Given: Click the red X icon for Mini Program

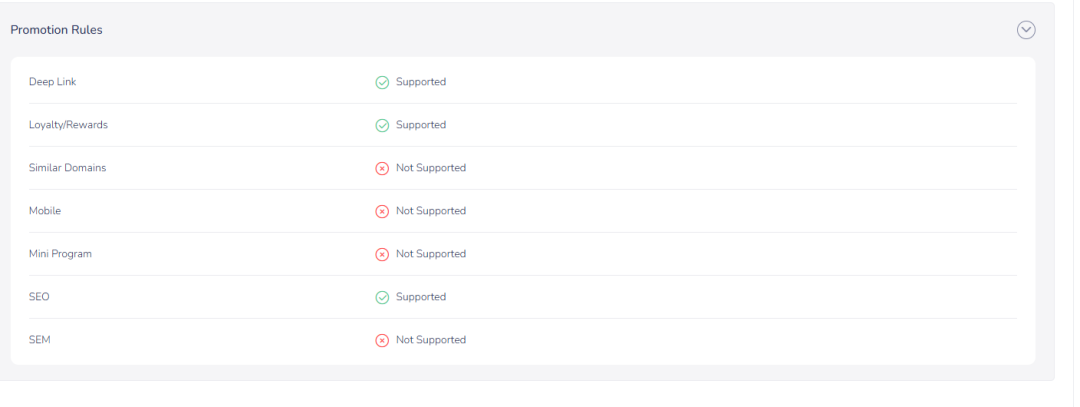Looking at the screenshot, I should point(382,255).
